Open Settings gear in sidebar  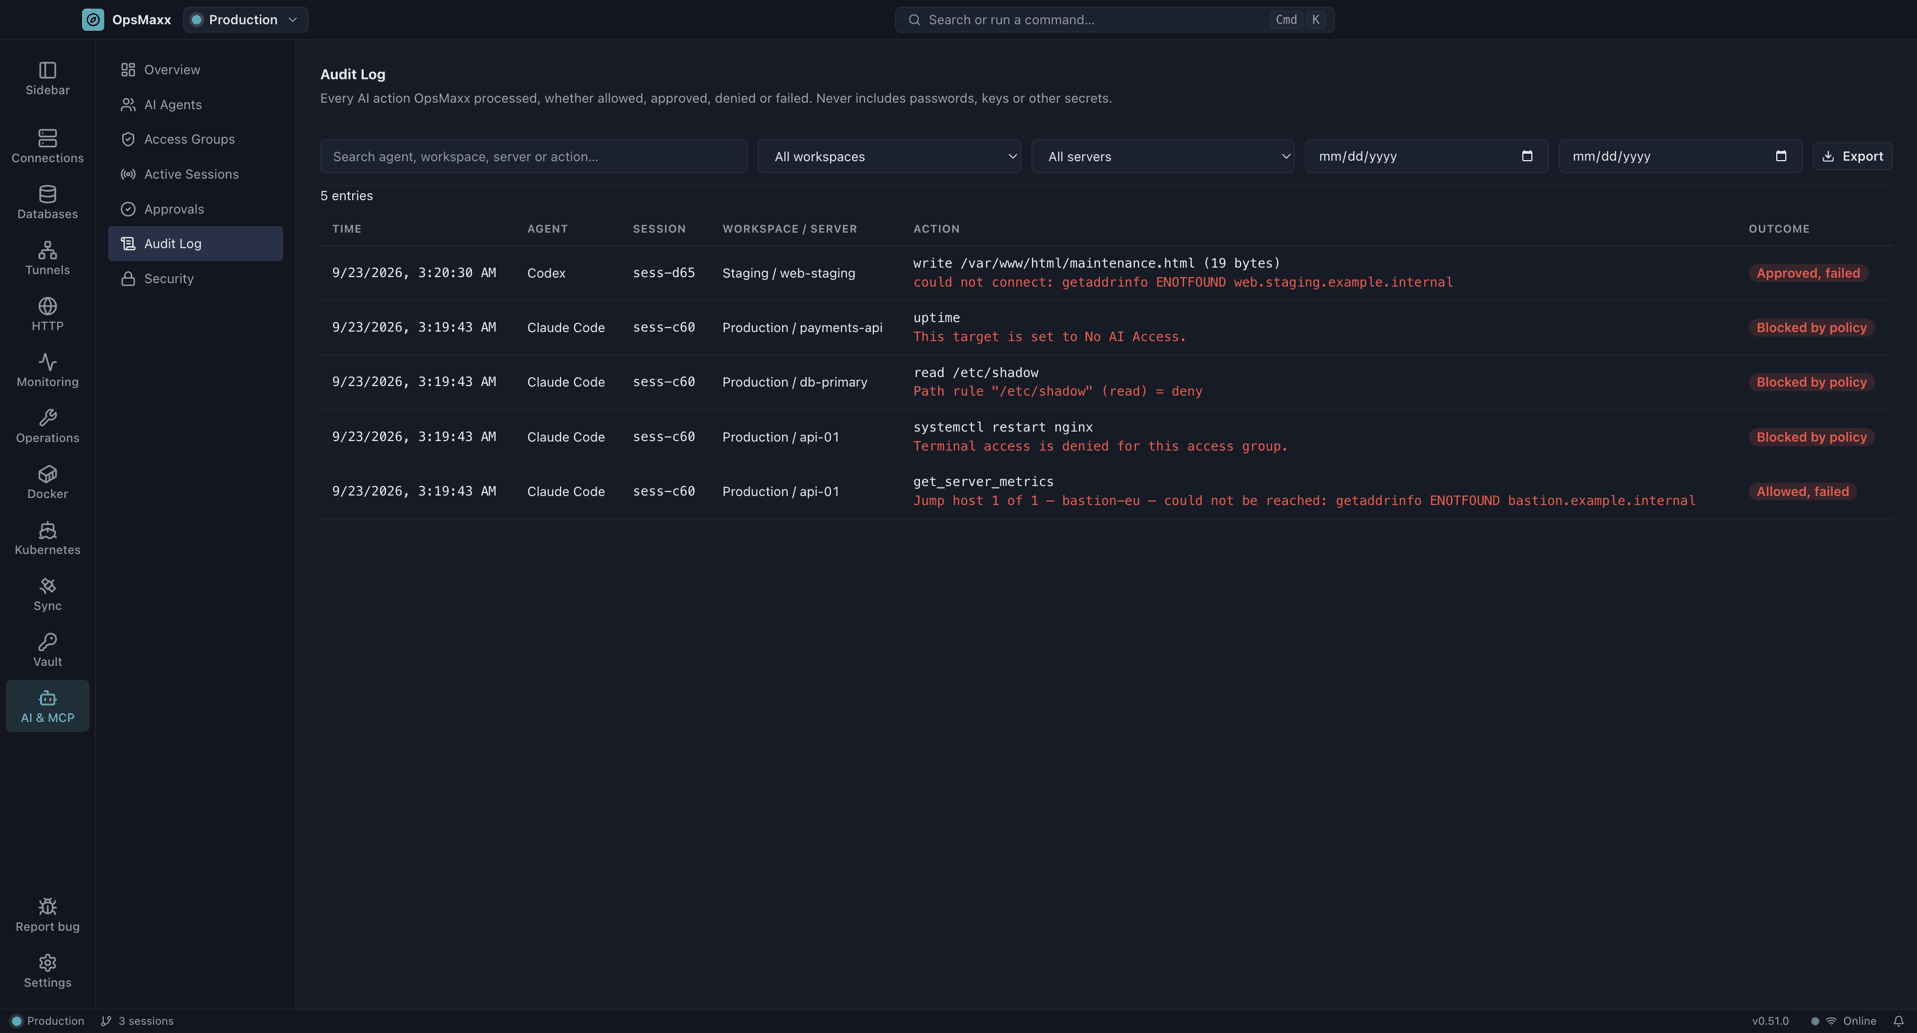tap(47, 963)
